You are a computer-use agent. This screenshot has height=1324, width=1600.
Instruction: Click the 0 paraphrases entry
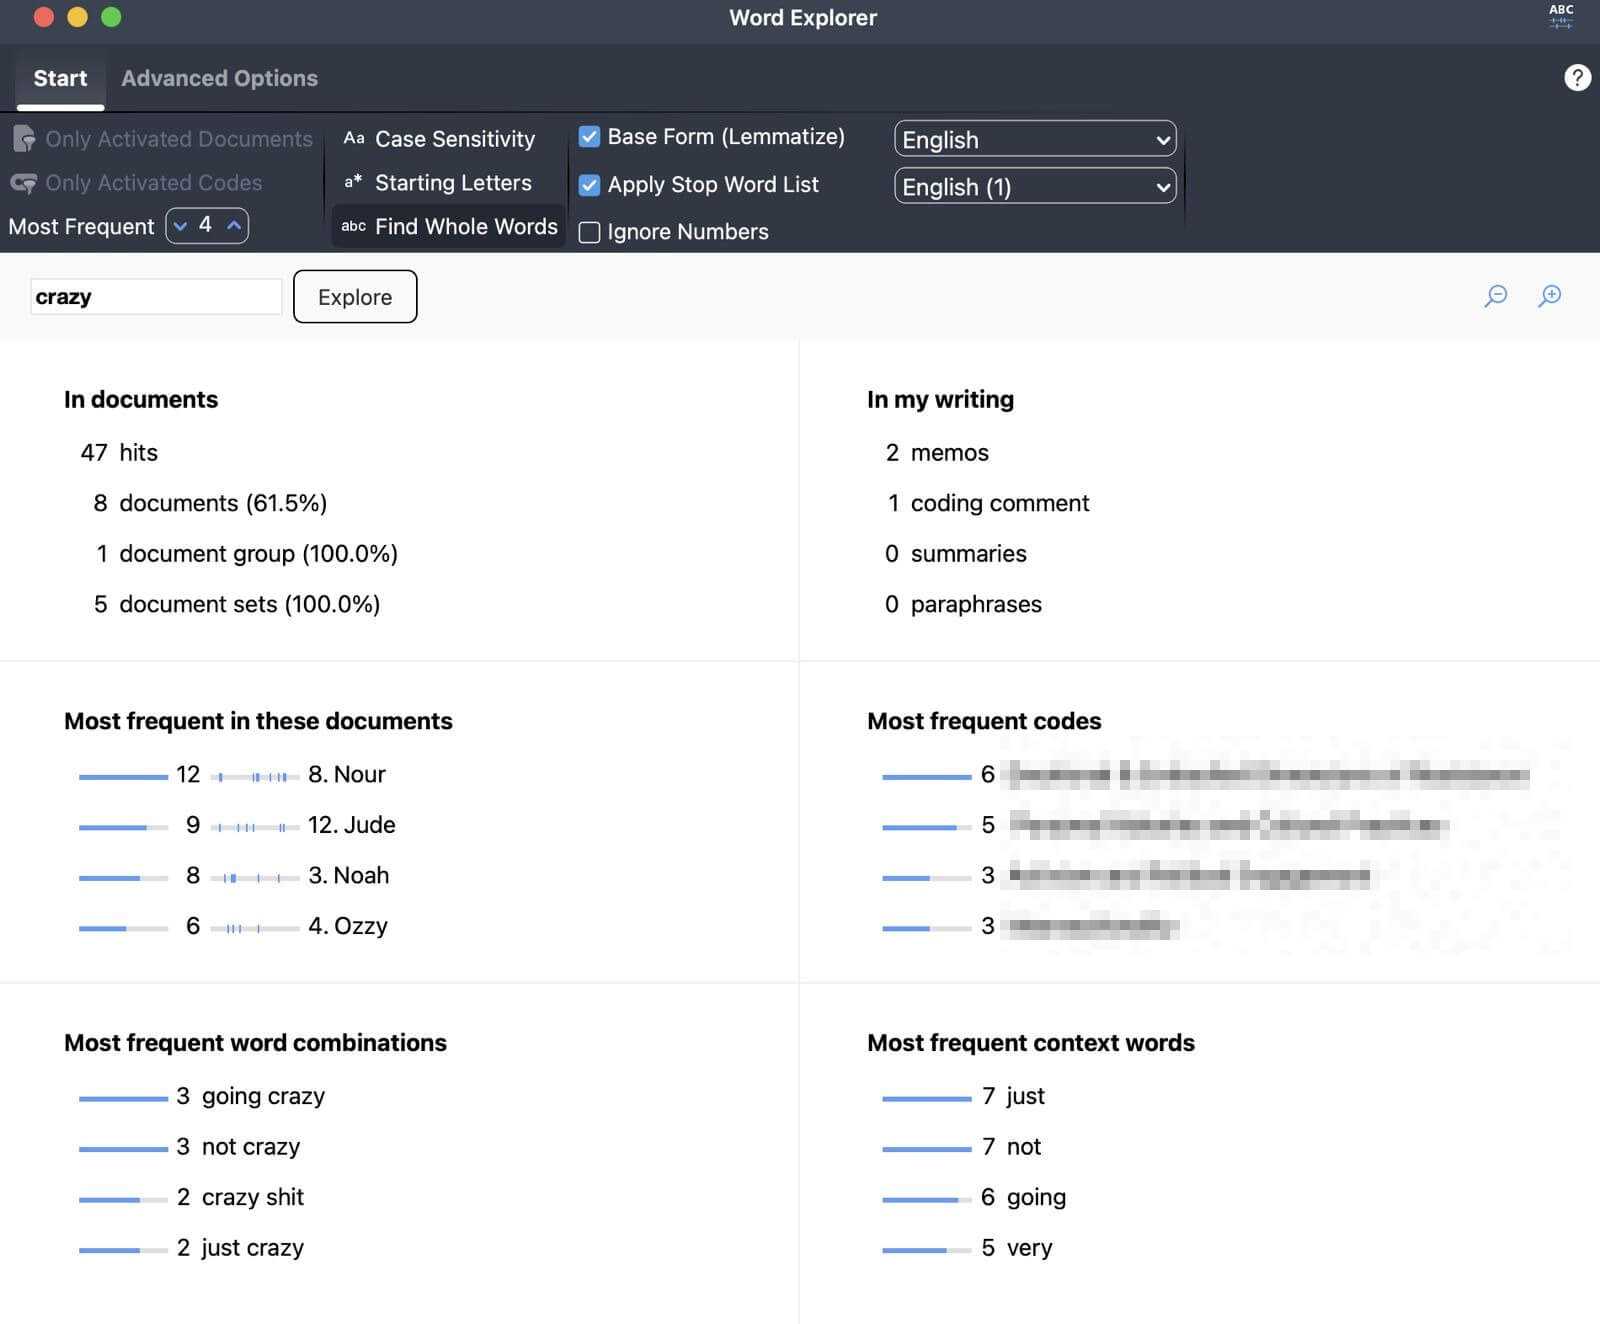963,604
